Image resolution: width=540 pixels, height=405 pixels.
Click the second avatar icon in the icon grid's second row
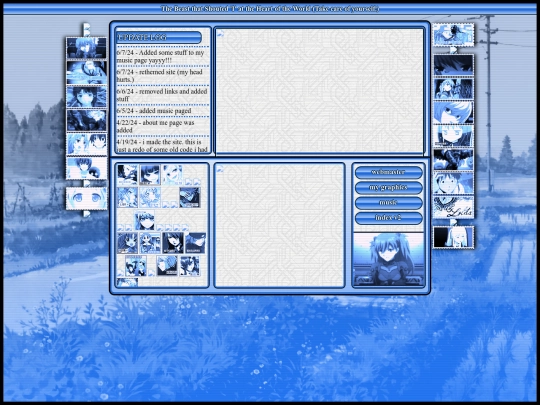click(150, 197)
